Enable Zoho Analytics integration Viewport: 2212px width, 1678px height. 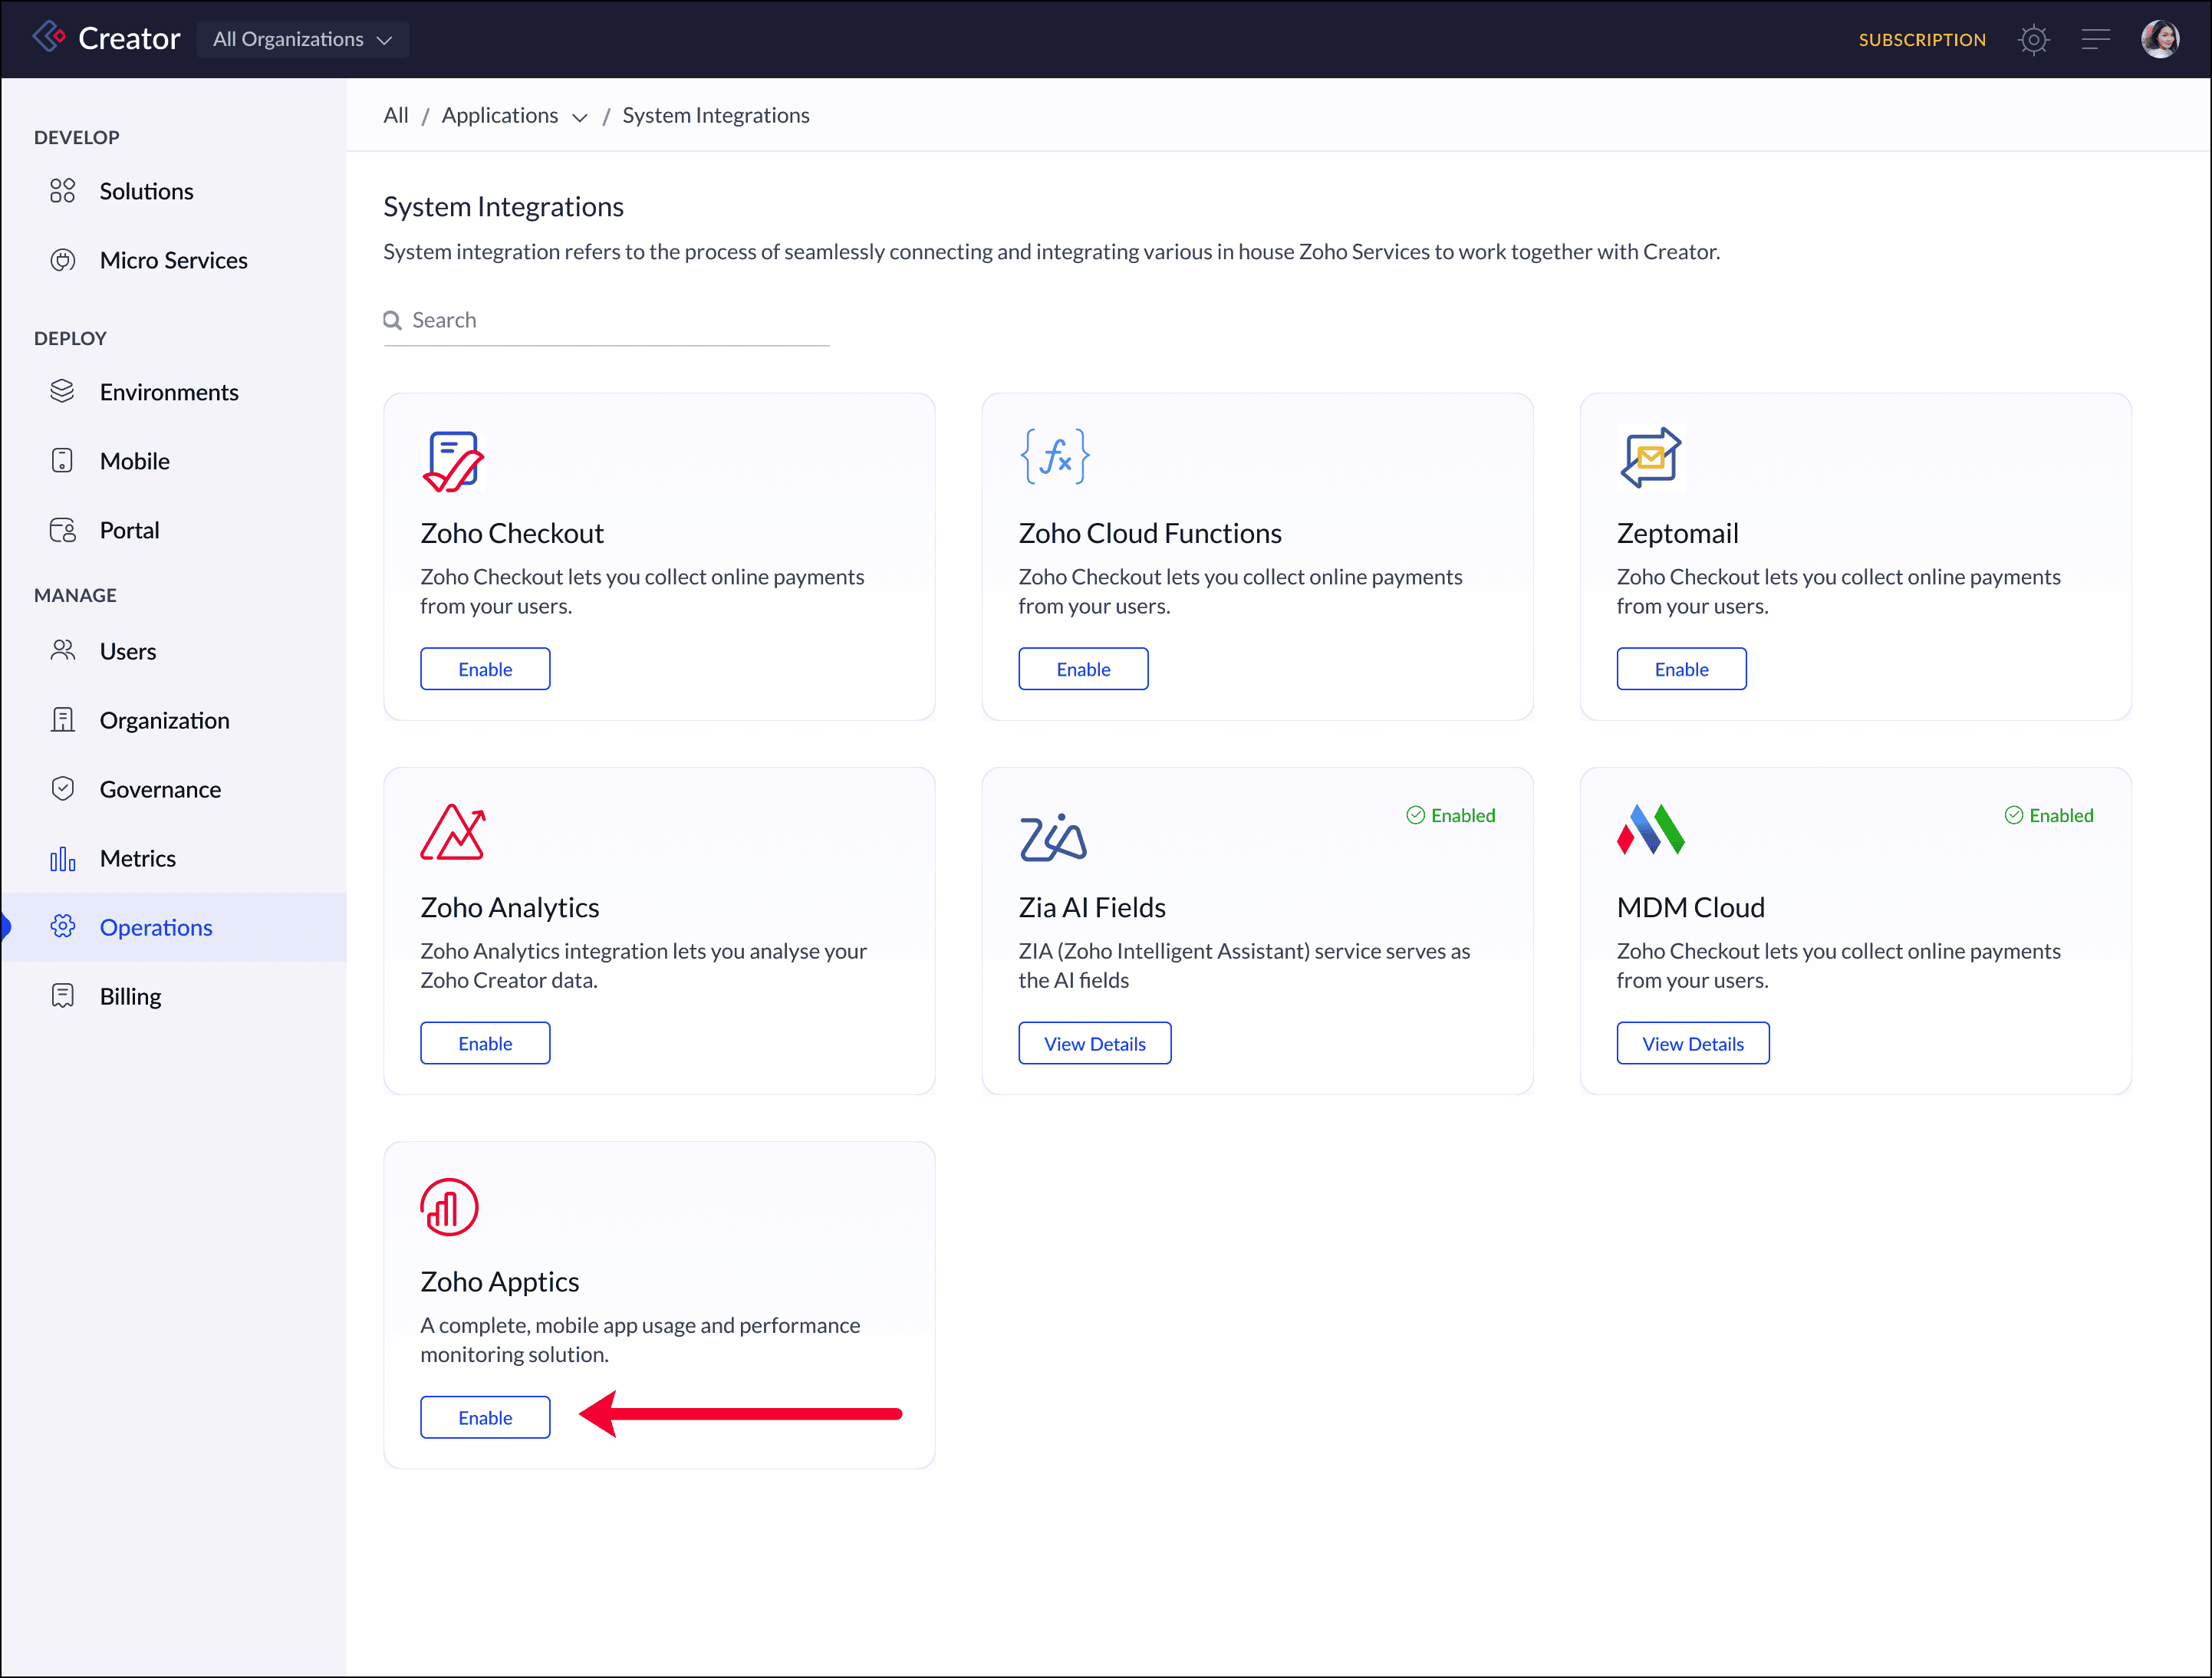point(485,1043)
